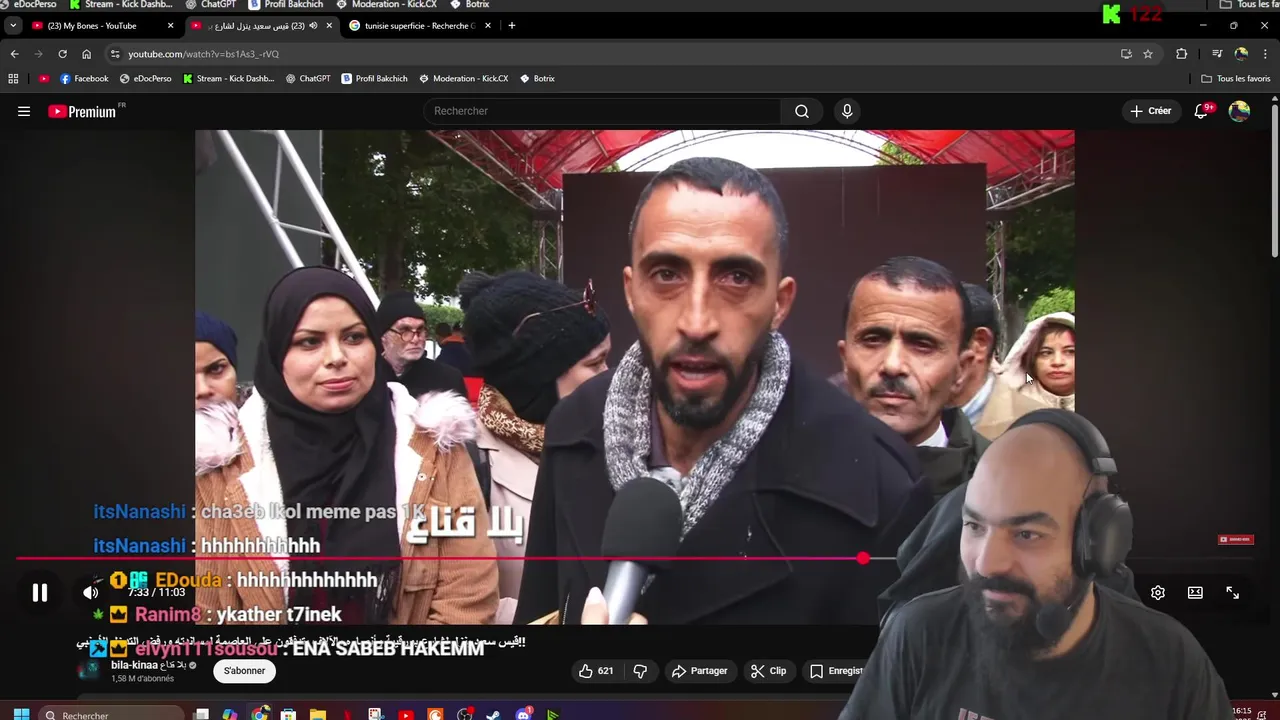Open the YouTube account avatar menu

pyautogui.click(x=1239, y=111)
